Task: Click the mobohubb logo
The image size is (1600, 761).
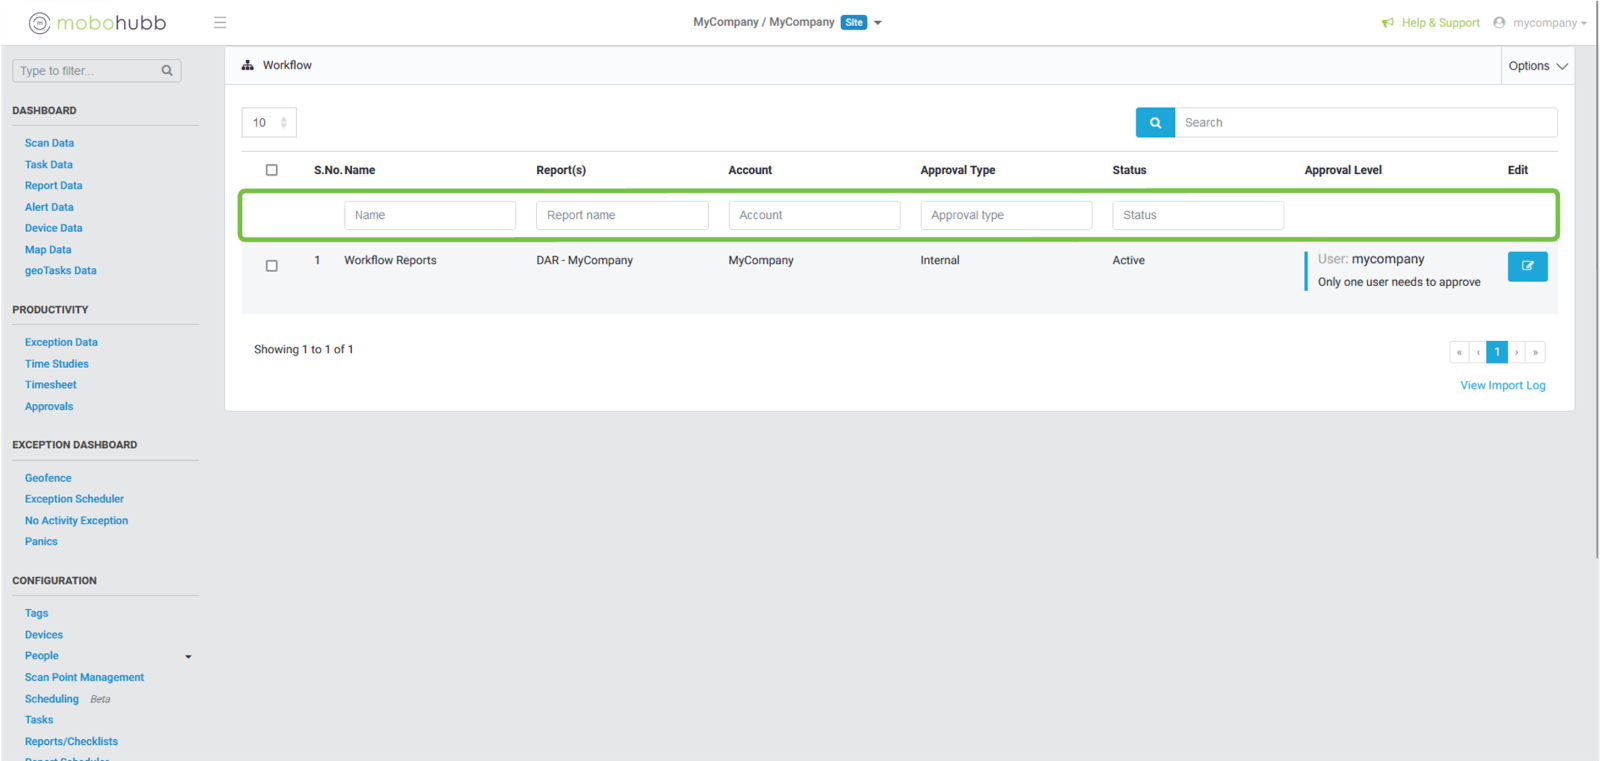Action: click(x=97, y=23)
